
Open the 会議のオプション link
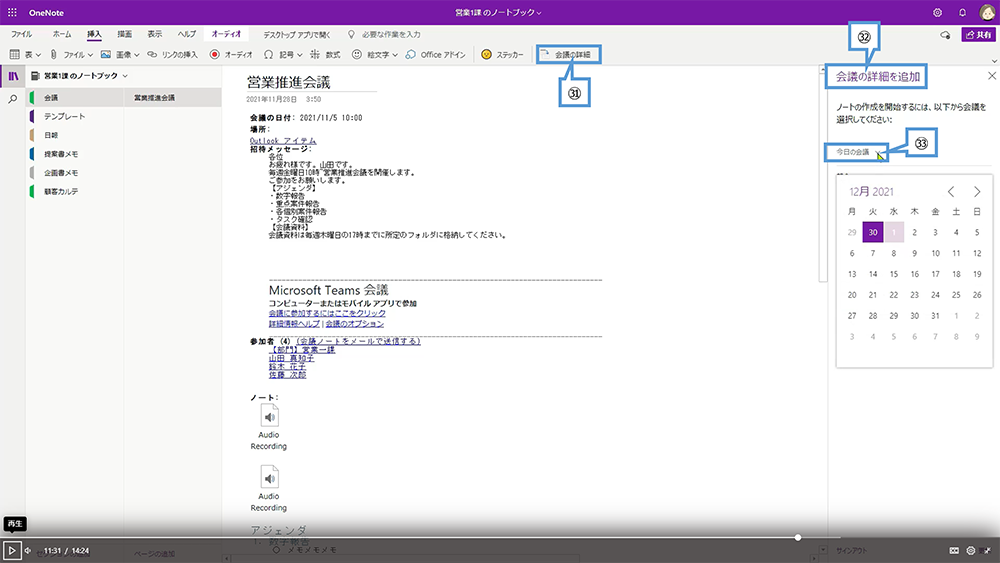355,323
